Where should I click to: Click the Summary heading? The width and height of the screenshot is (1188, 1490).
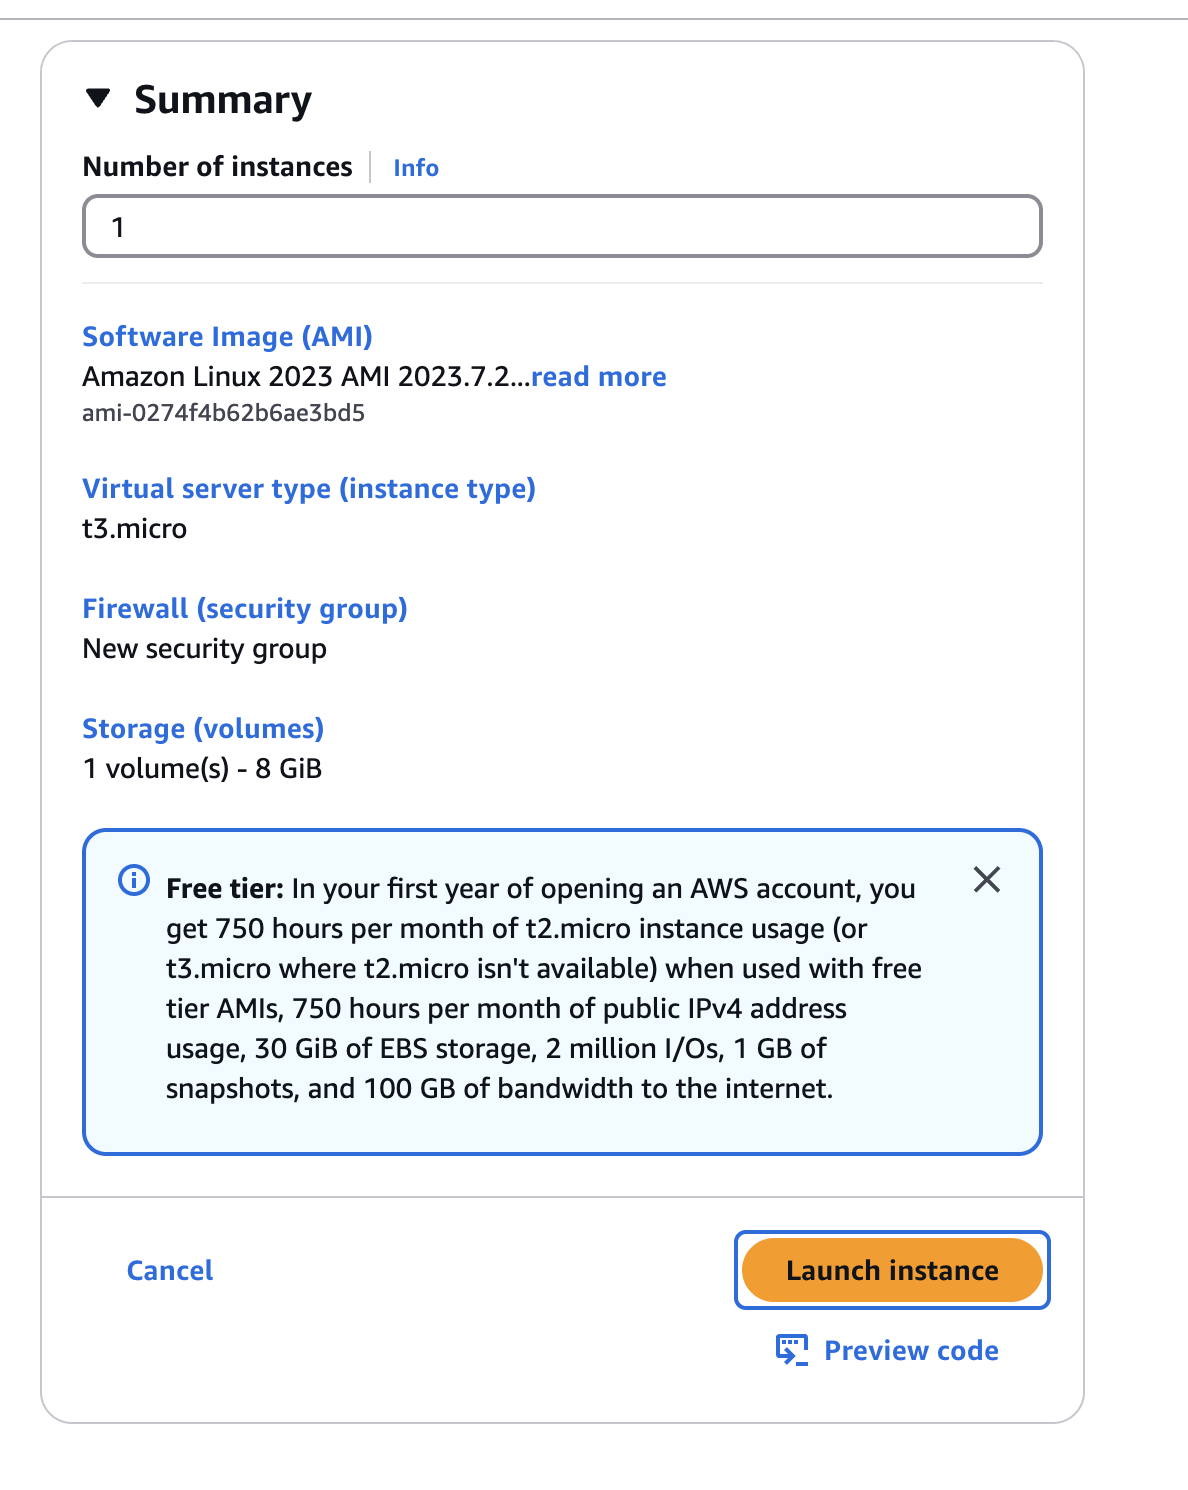222,98
